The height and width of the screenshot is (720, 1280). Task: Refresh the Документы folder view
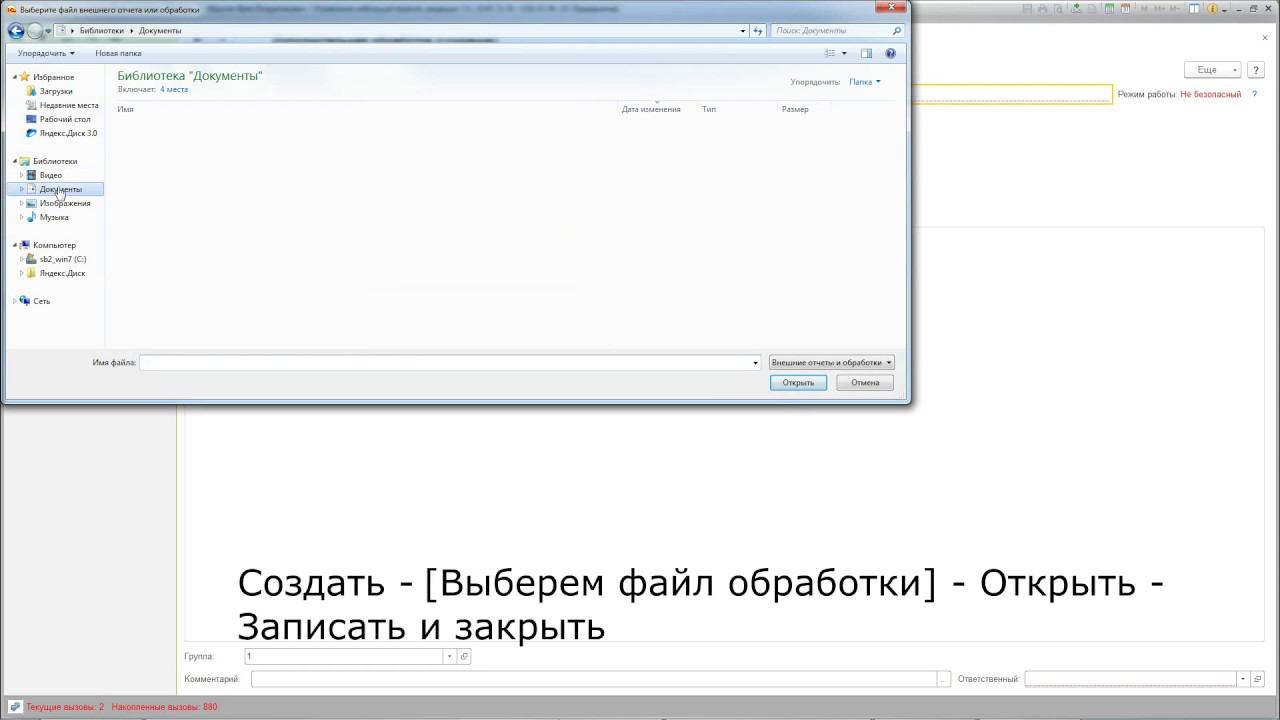[x=758, y=31]
